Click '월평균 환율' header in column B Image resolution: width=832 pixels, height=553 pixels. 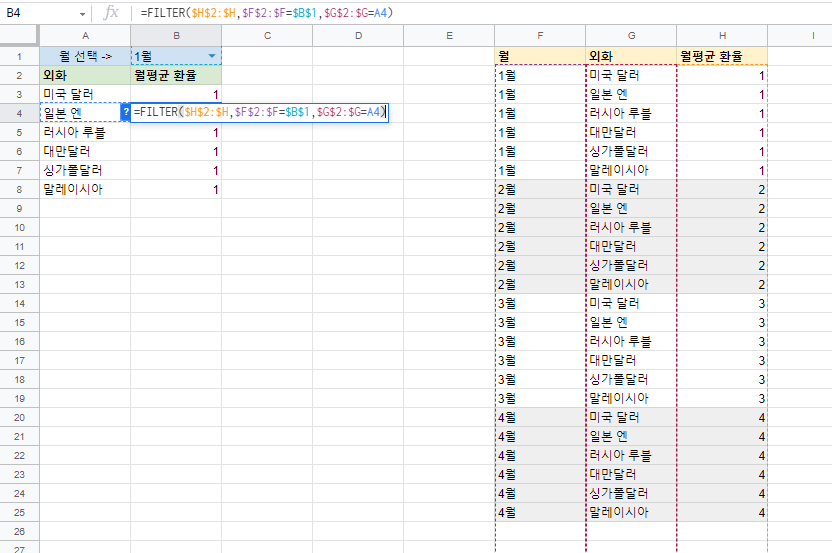coord(176,75)
